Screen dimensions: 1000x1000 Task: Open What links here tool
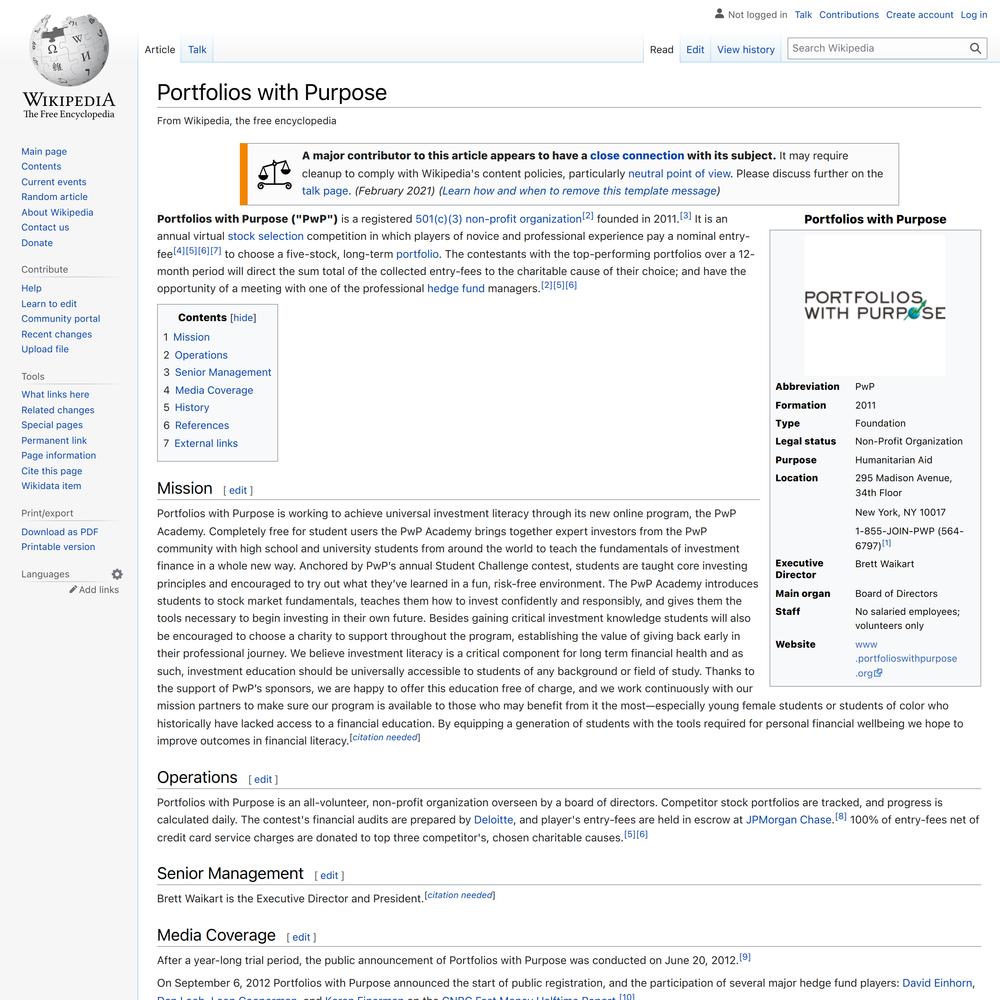click(x=55, y=395)
